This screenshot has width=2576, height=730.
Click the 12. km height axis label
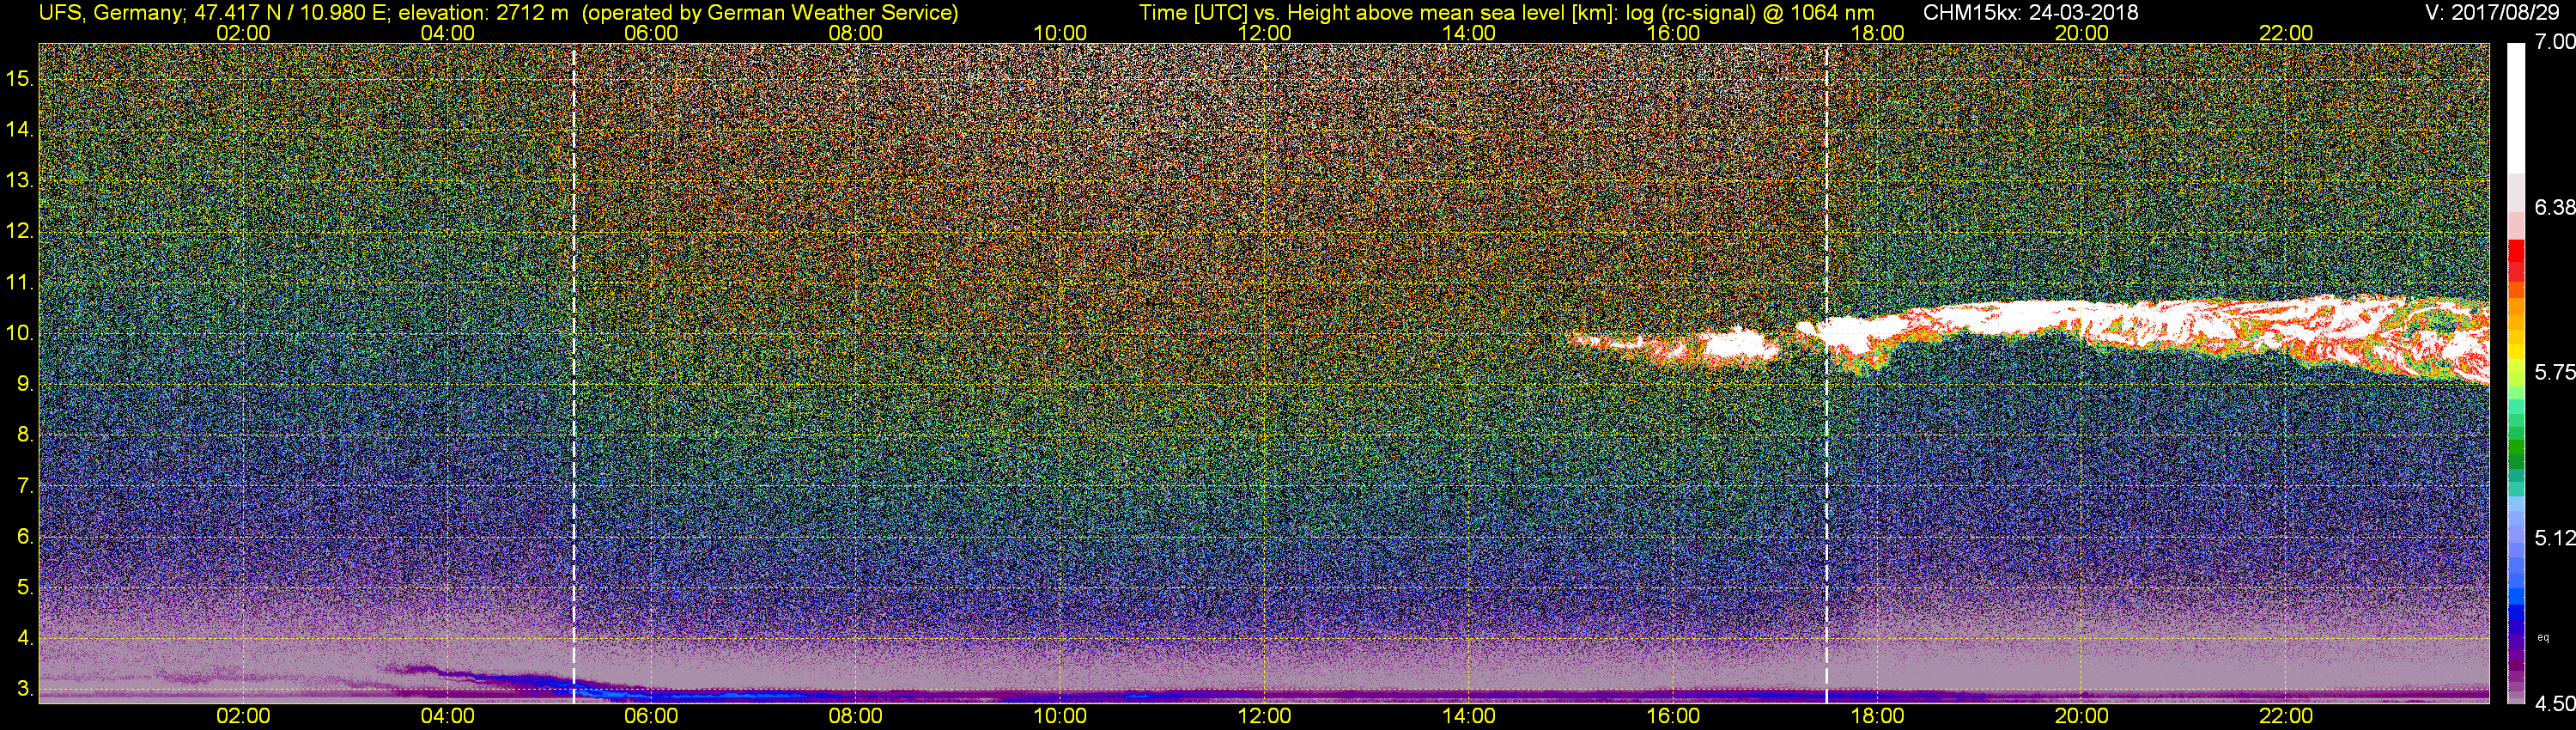tap(20, 232)
